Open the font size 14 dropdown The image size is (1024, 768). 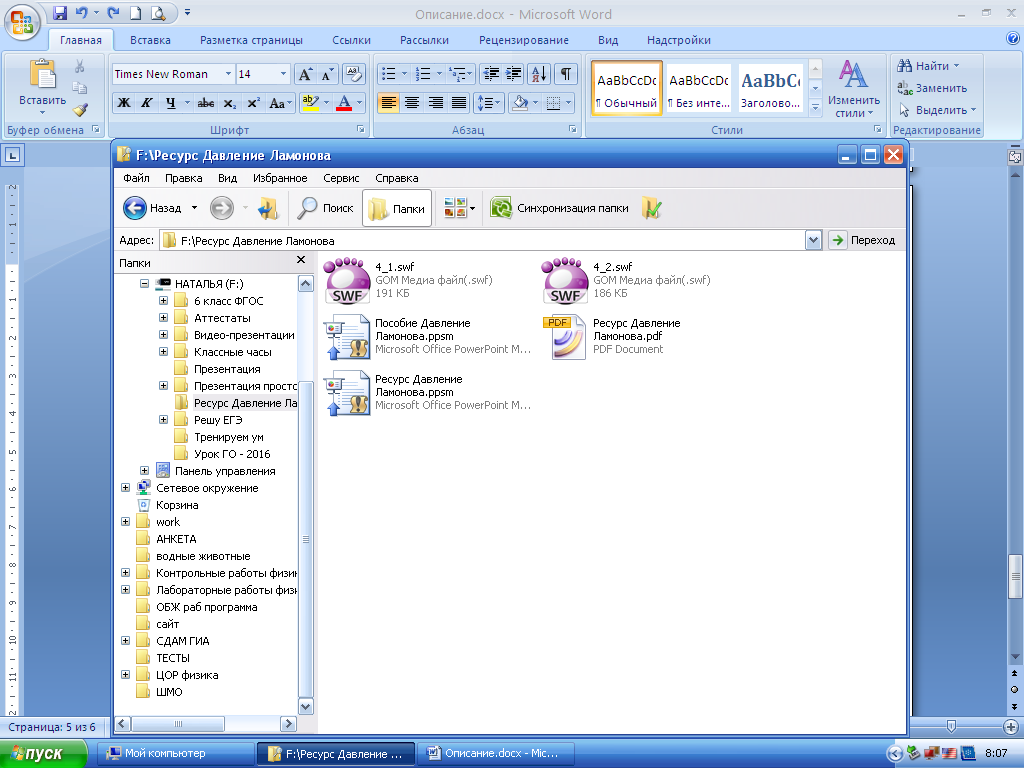283,74
